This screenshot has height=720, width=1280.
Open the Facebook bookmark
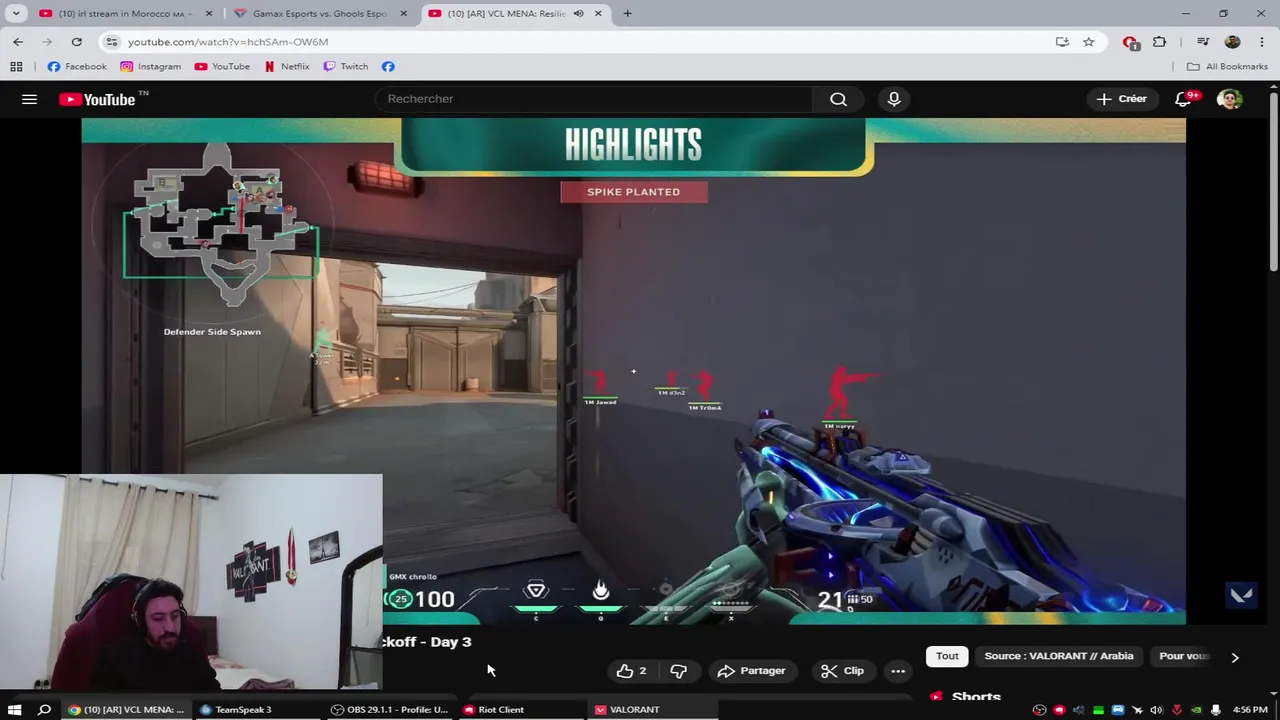click(77, 66)
